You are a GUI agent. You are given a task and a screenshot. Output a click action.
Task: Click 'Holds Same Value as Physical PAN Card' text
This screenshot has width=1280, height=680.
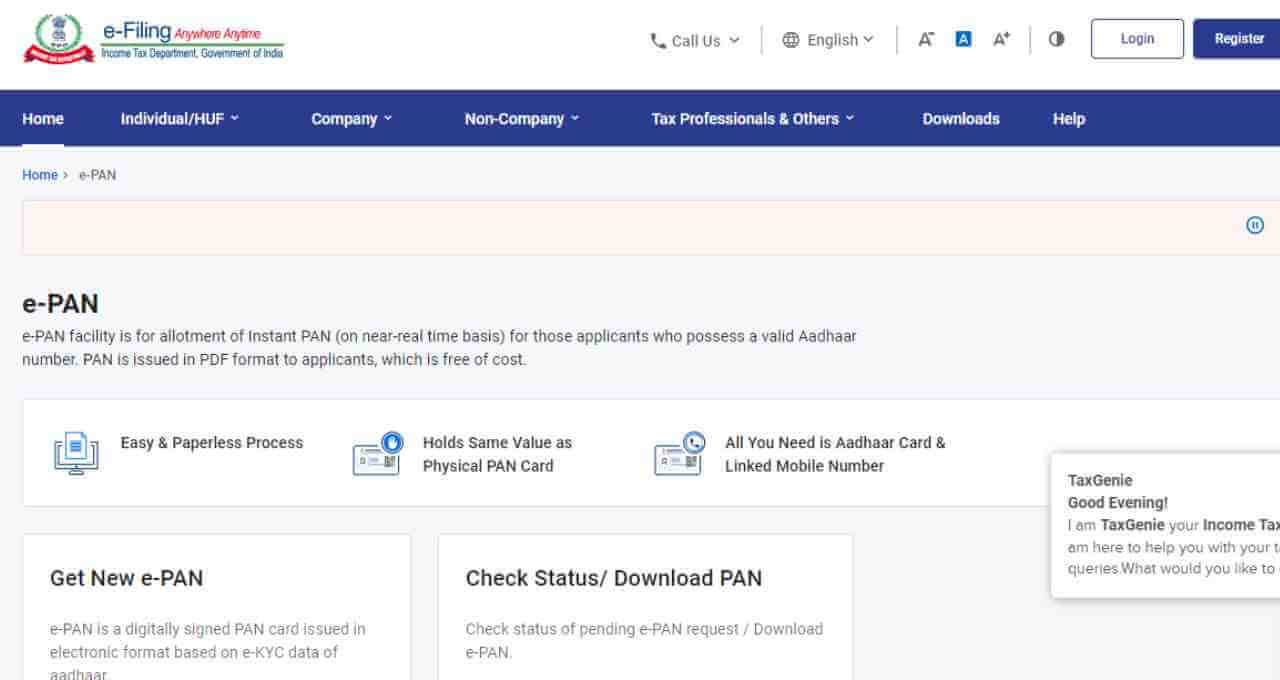click(498, 454)
